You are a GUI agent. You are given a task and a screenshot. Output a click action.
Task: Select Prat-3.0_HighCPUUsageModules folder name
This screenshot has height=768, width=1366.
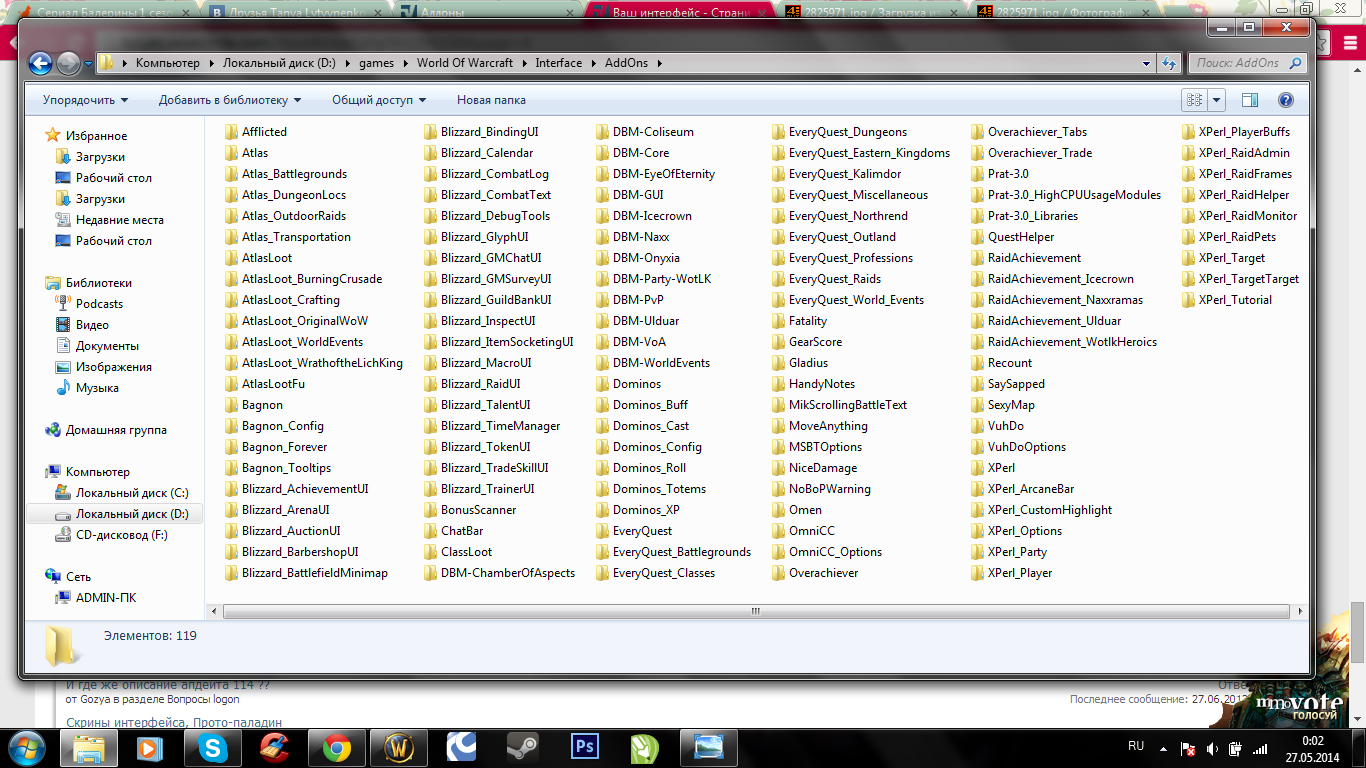coord(1075,195)
